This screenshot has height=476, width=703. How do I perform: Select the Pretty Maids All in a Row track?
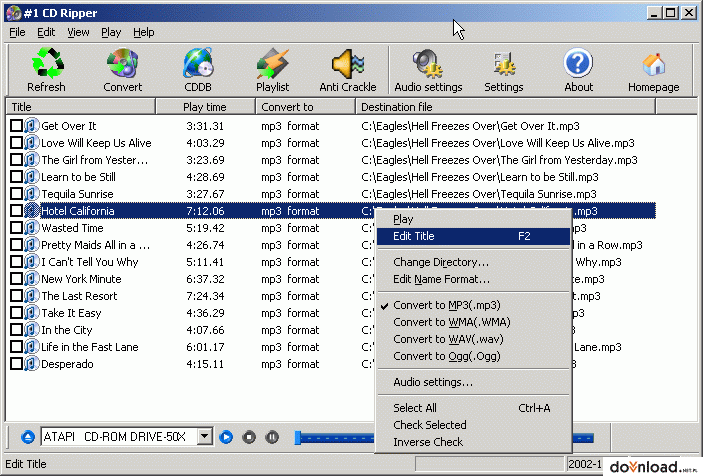point(95,245)
